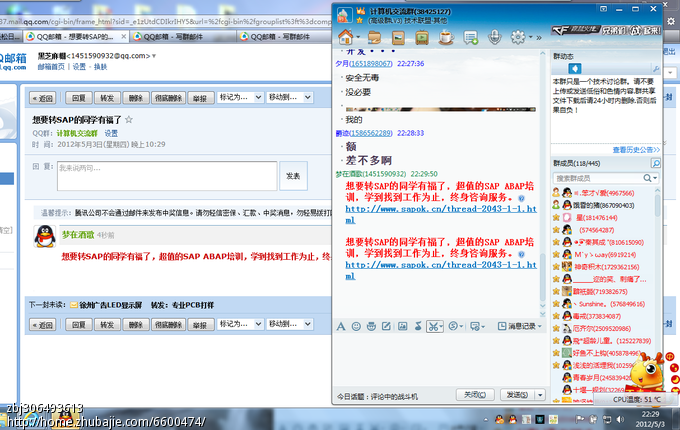
Task: Expand the gear icon dropdown arrow
Action: 530,37
